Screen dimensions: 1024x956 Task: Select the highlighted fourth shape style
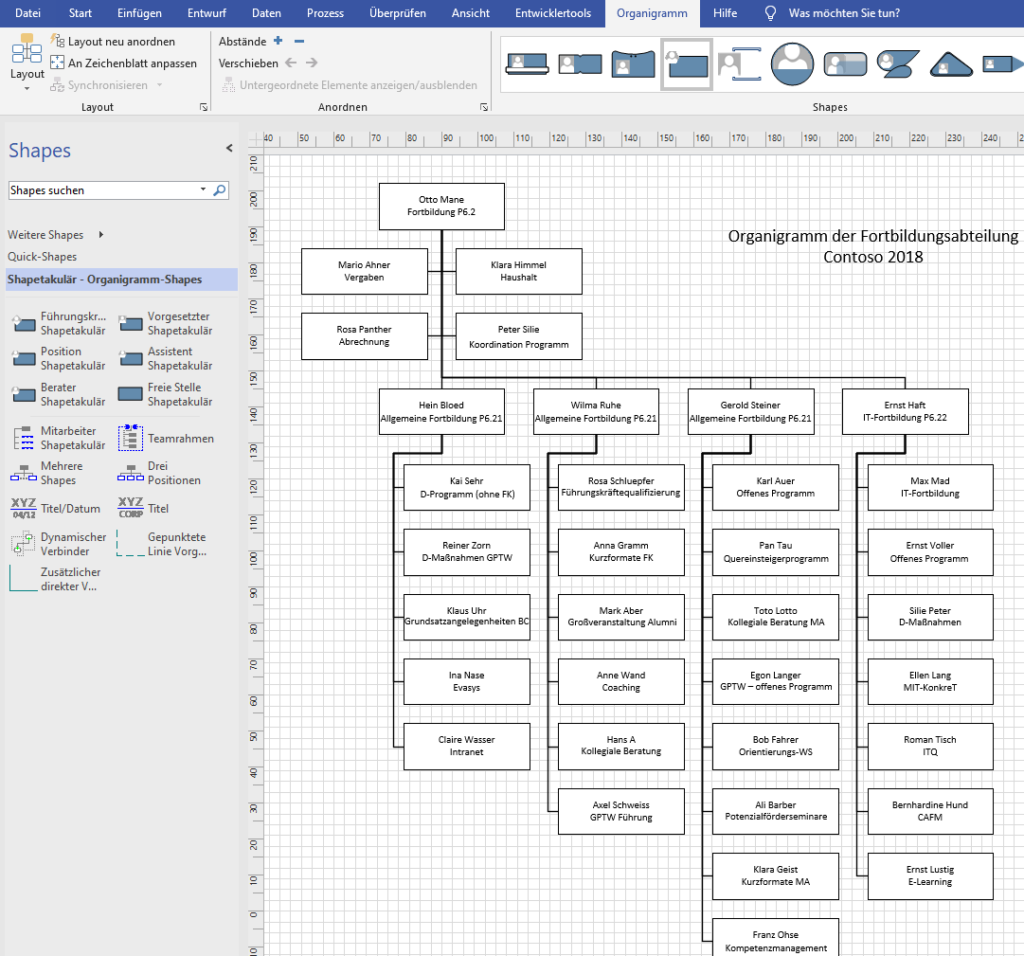click(x=686, y=64)
